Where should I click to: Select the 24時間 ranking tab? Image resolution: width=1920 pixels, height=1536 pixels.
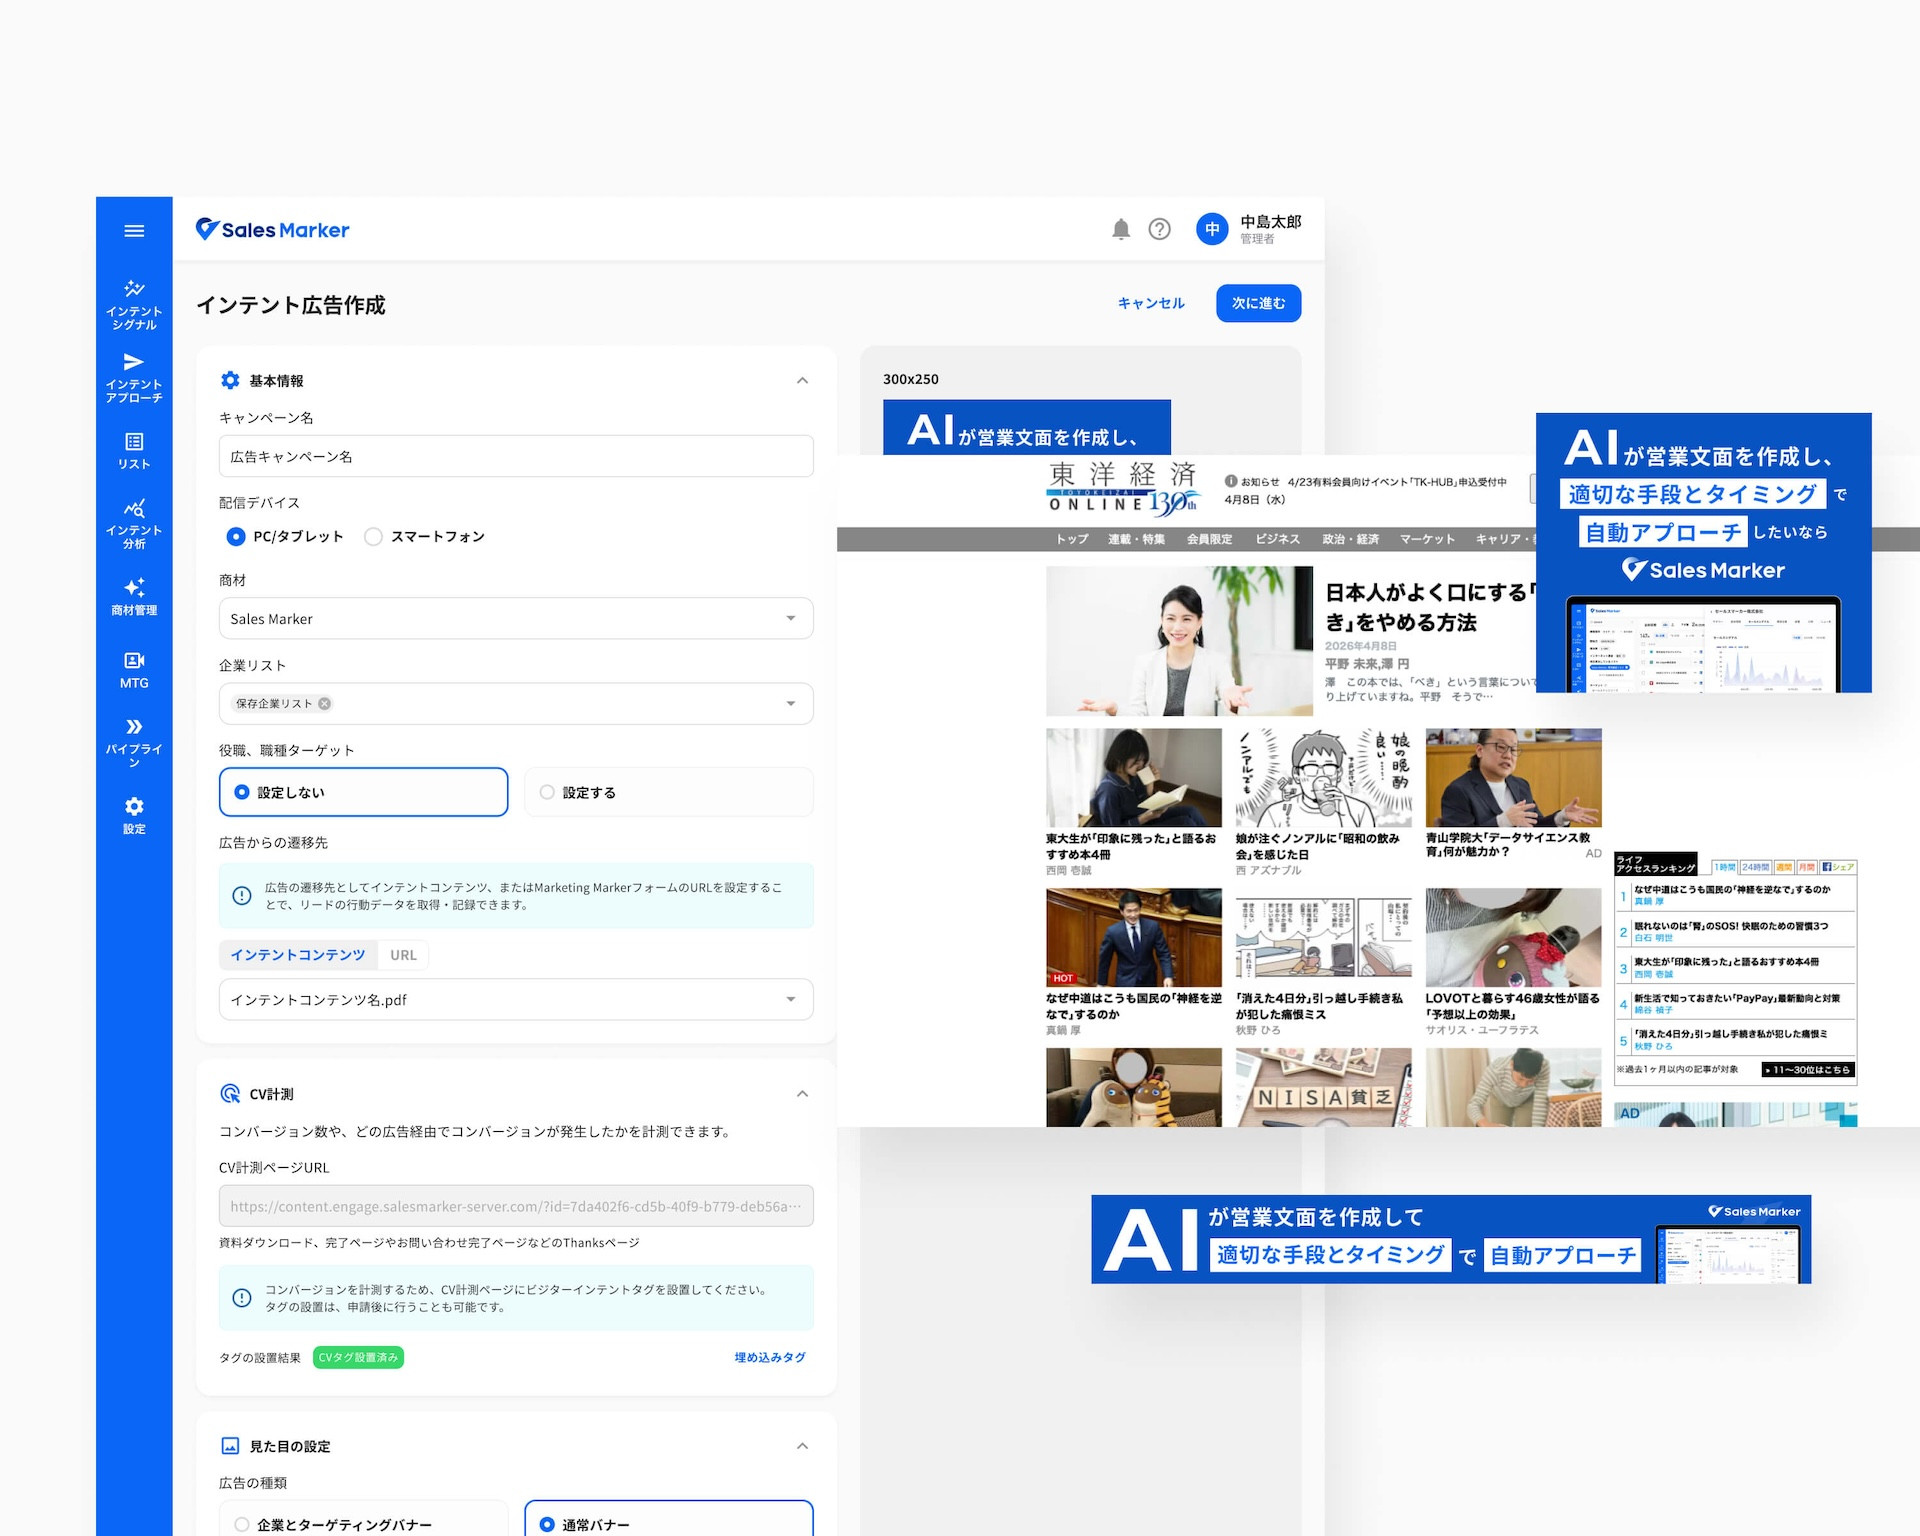(x=1755, y=867)
